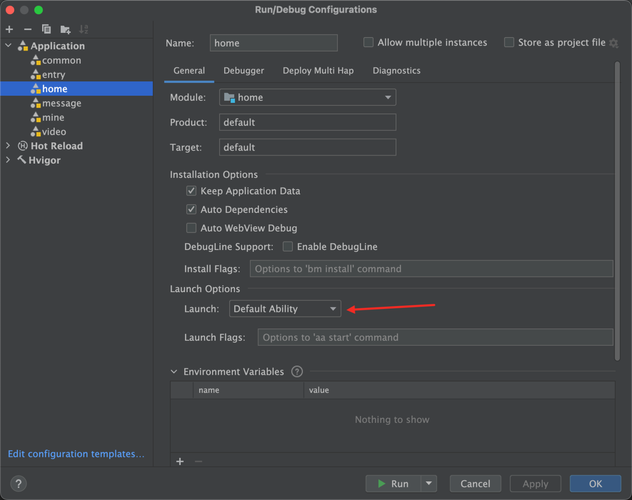Add an environment variable with the plus icon

tap(180, 461)
